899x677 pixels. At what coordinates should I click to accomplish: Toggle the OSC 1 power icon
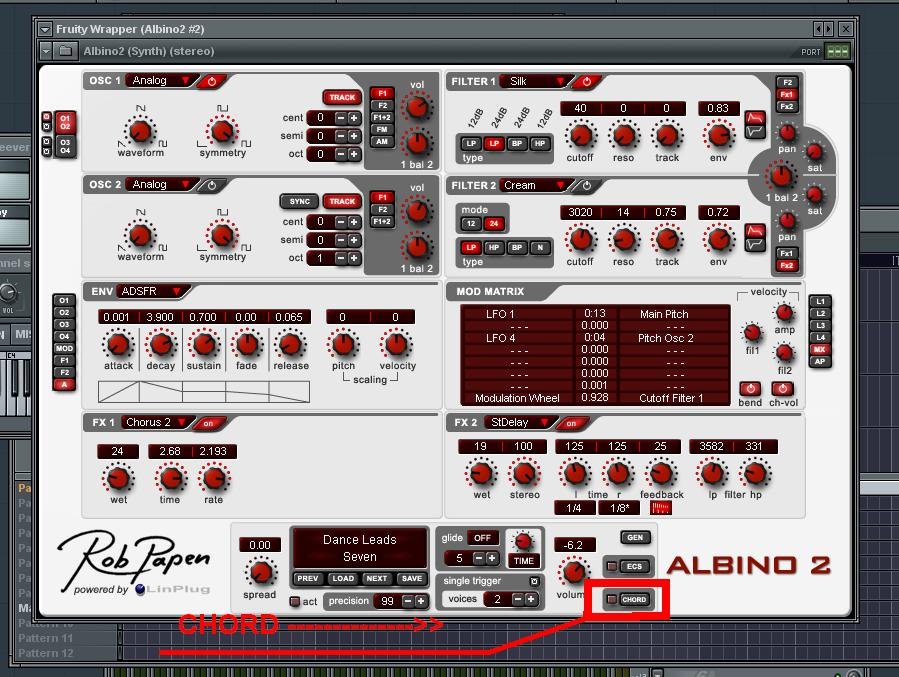click(x=212, y=81)
